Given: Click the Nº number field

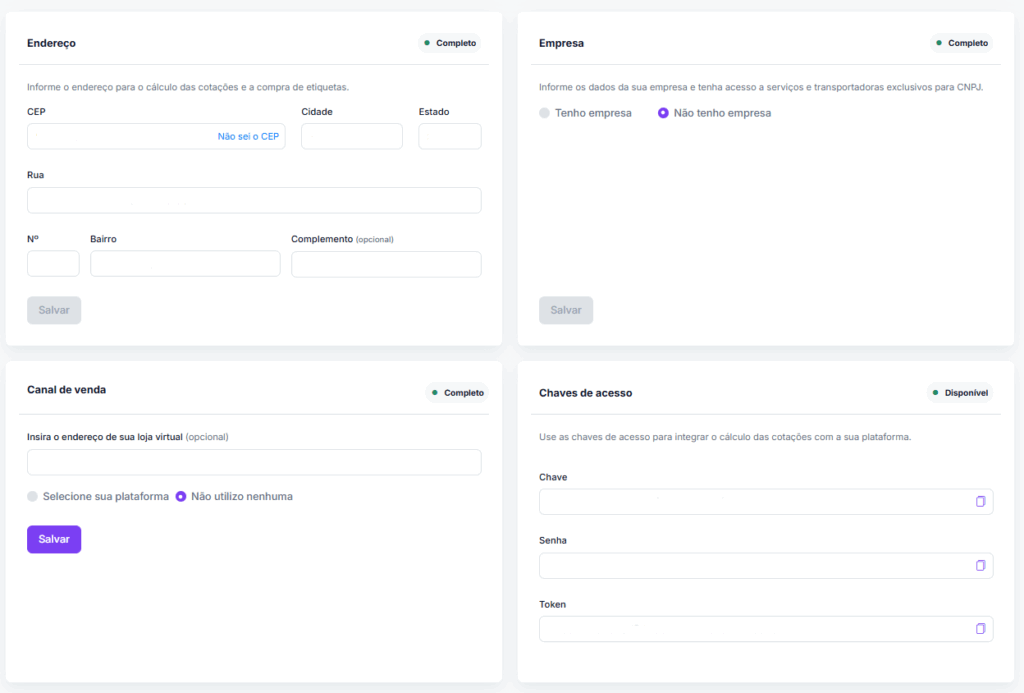Looking at the screenshot, I should (53, 264).
